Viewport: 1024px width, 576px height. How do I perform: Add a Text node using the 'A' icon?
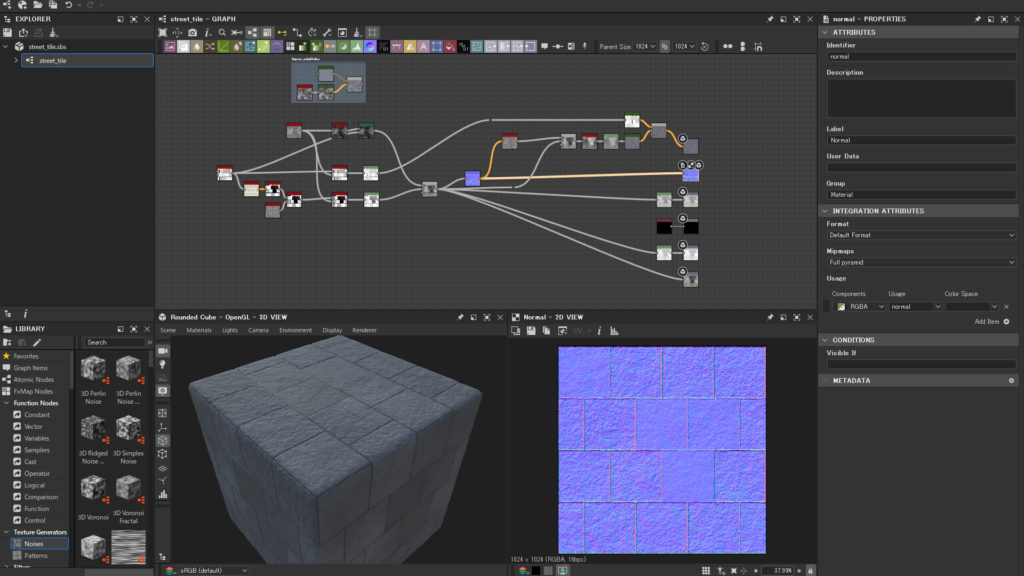(x=423, y=46)
